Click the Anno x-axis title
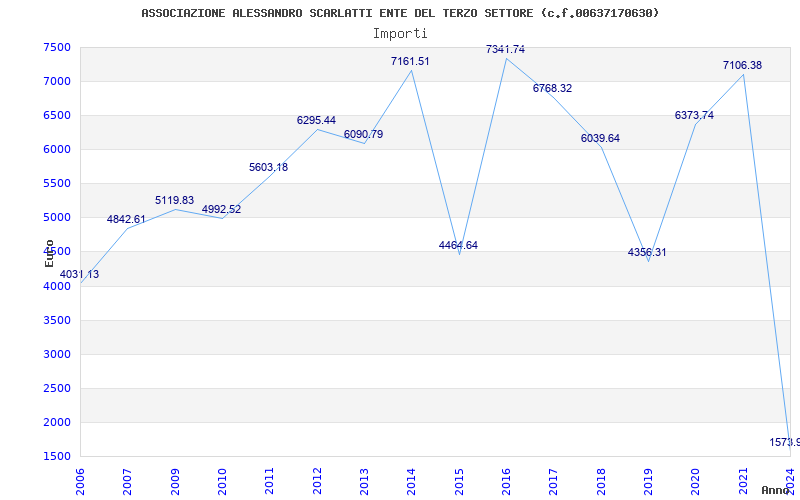 (775, 490)
